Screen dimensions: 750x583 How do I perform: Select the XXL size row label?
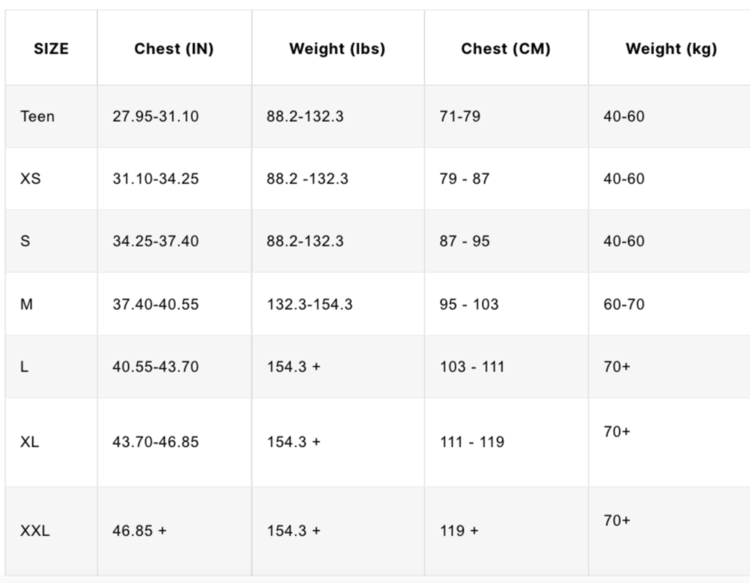[35, 531]
